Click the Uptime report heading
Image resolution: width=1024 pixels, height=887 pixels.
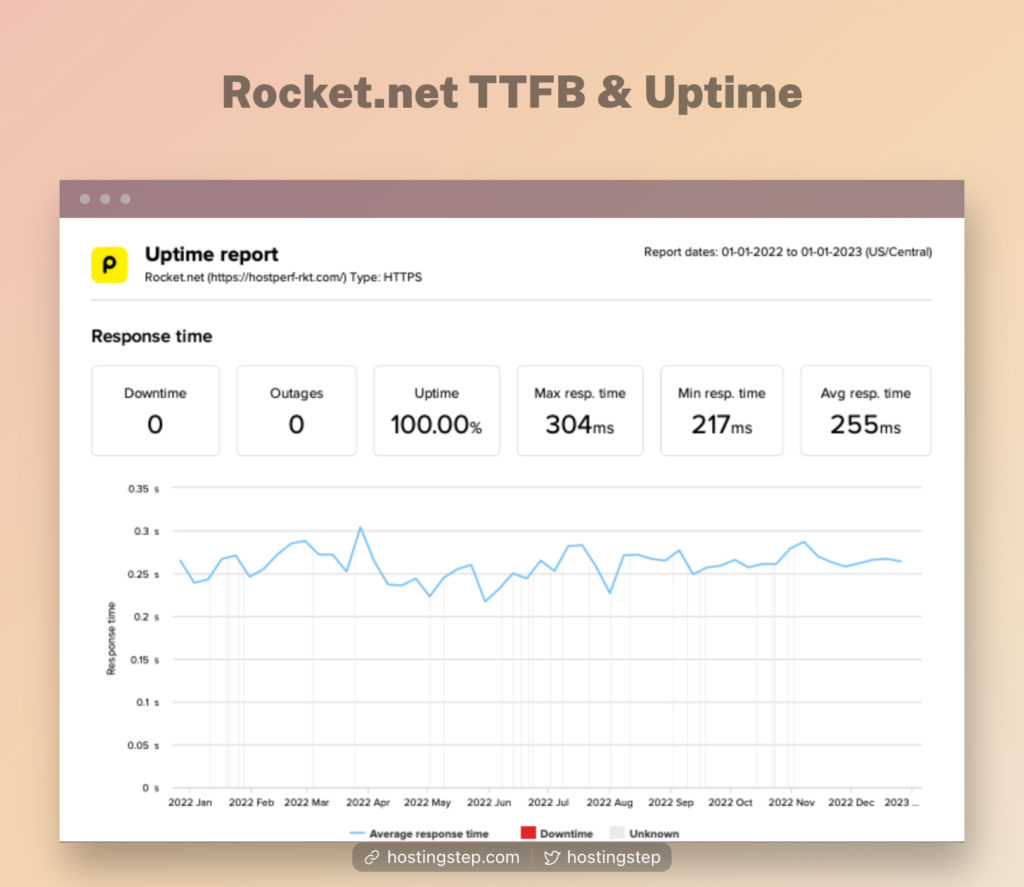click(212, 254)
